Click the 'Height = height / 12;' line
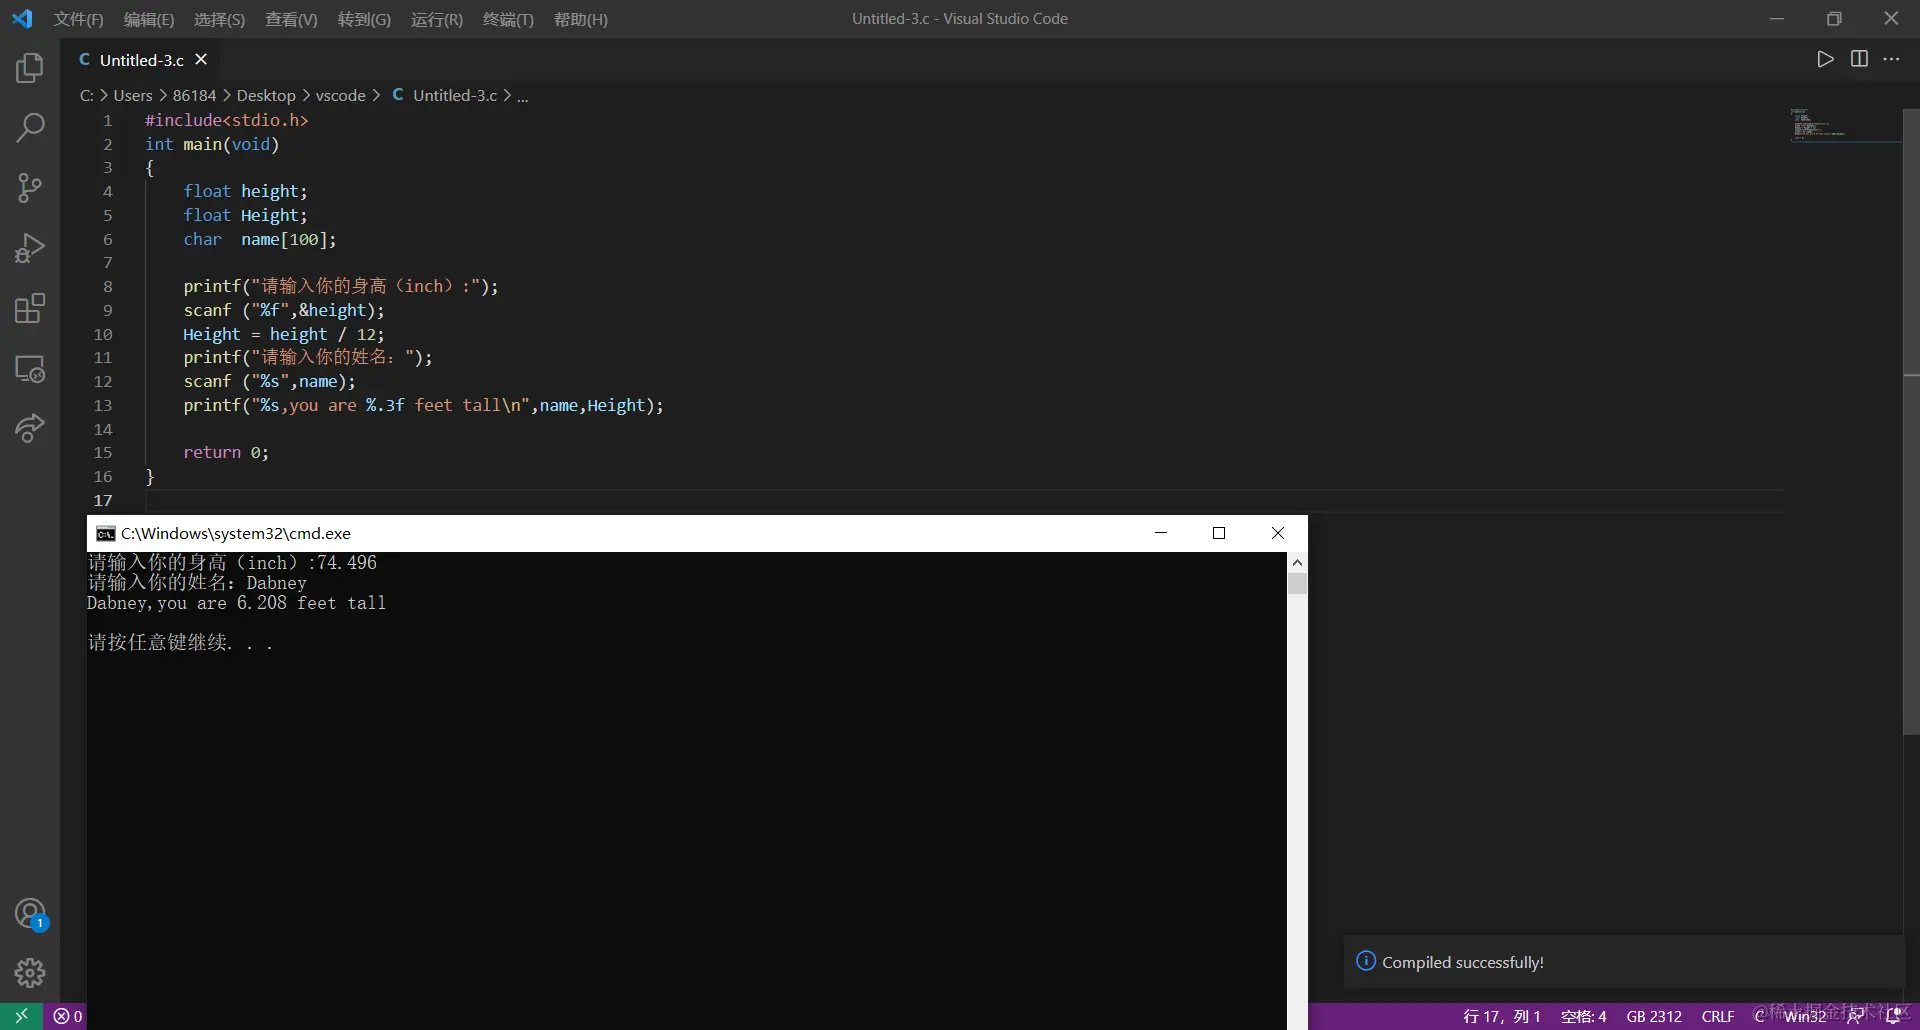The width and height of the screenshot is (1920, 1030). [x=284, y=334]
